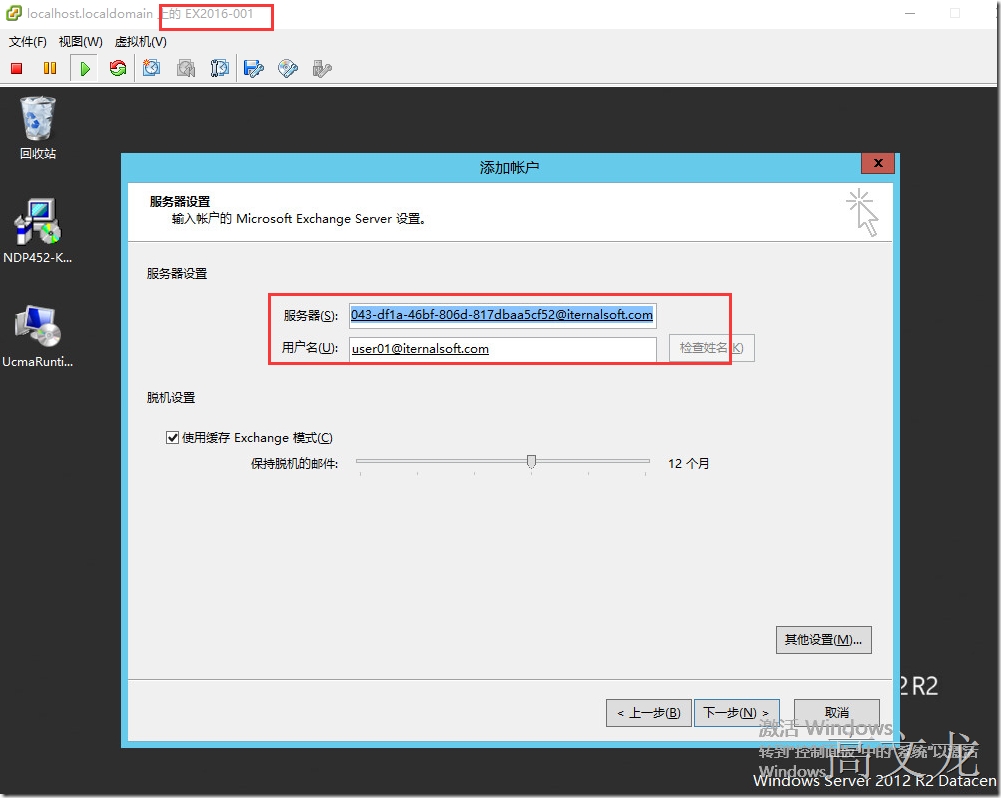Close the 添加帐户 dialog
Image resolution: width=1001 pixels, height=798 pixels.
point(878,163)
